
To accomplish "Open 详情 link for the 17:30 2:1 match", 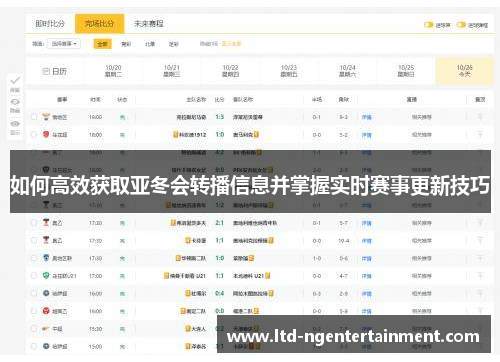I will 367,223.
